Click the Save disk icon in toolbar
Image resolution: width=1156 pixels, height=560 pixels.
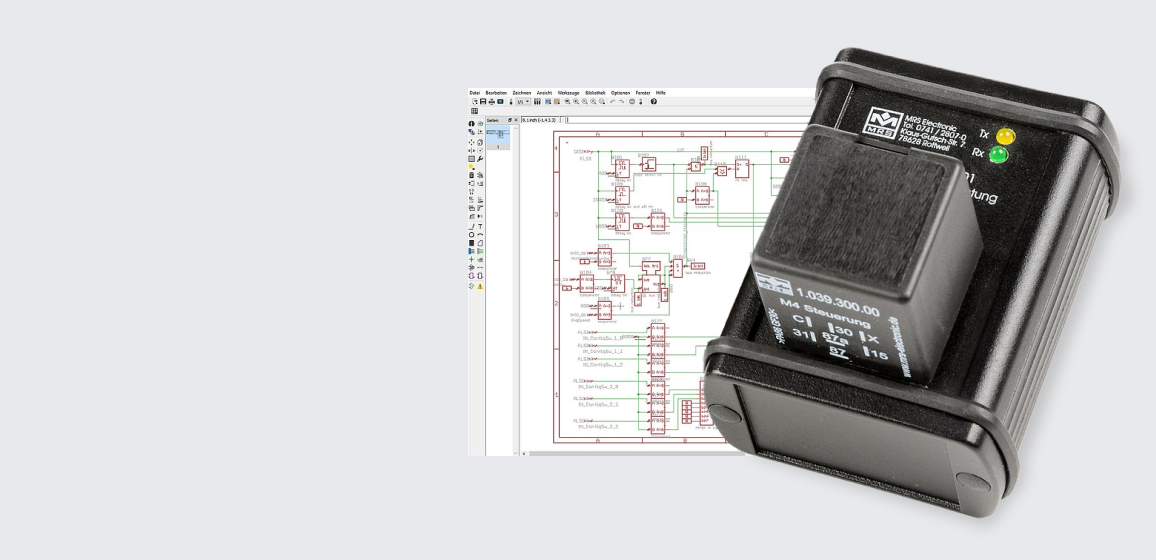(x=483, y=102)
